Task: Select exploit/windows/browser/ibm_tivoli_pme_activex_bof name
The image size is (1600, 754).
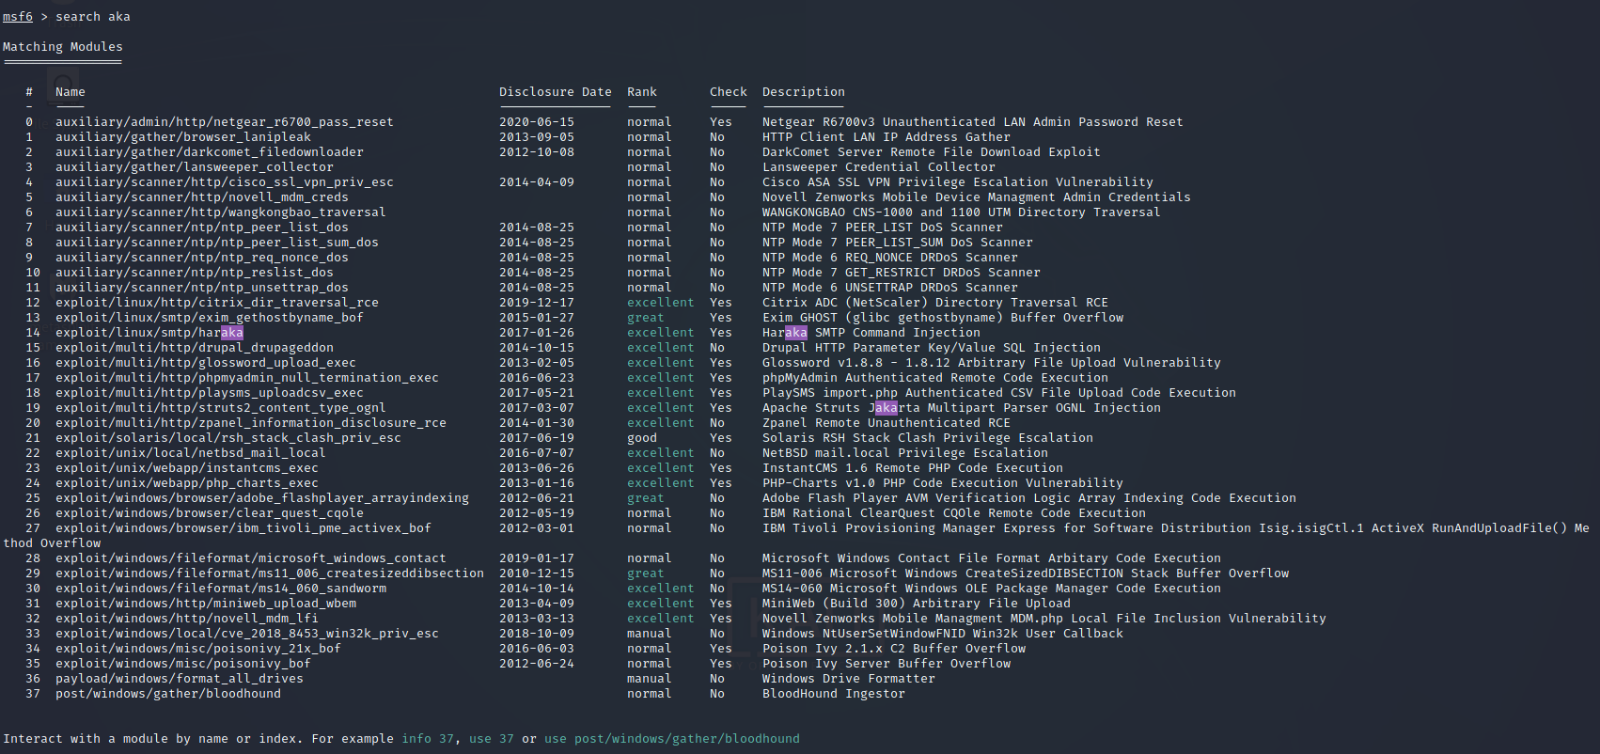Action: [x=243, y=527]
